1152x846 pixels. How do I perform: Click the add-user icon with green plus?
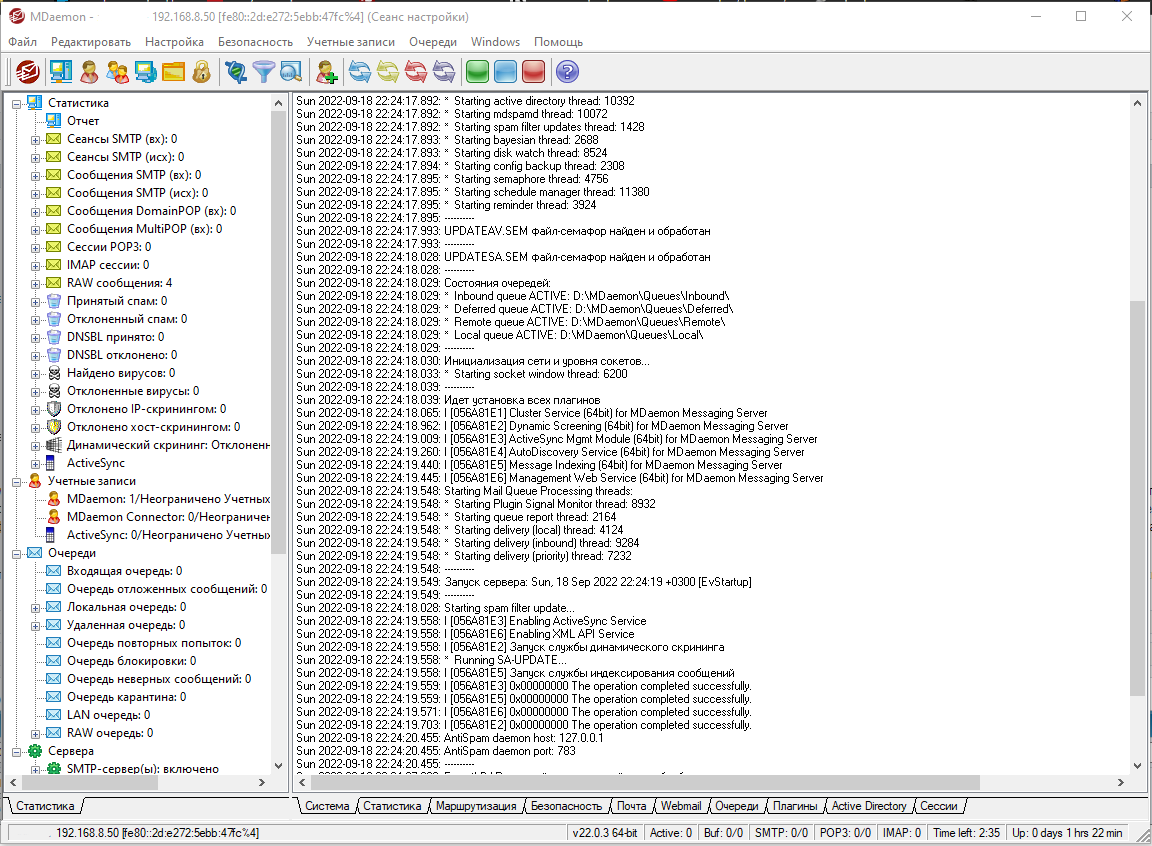[x=326, y=72]
